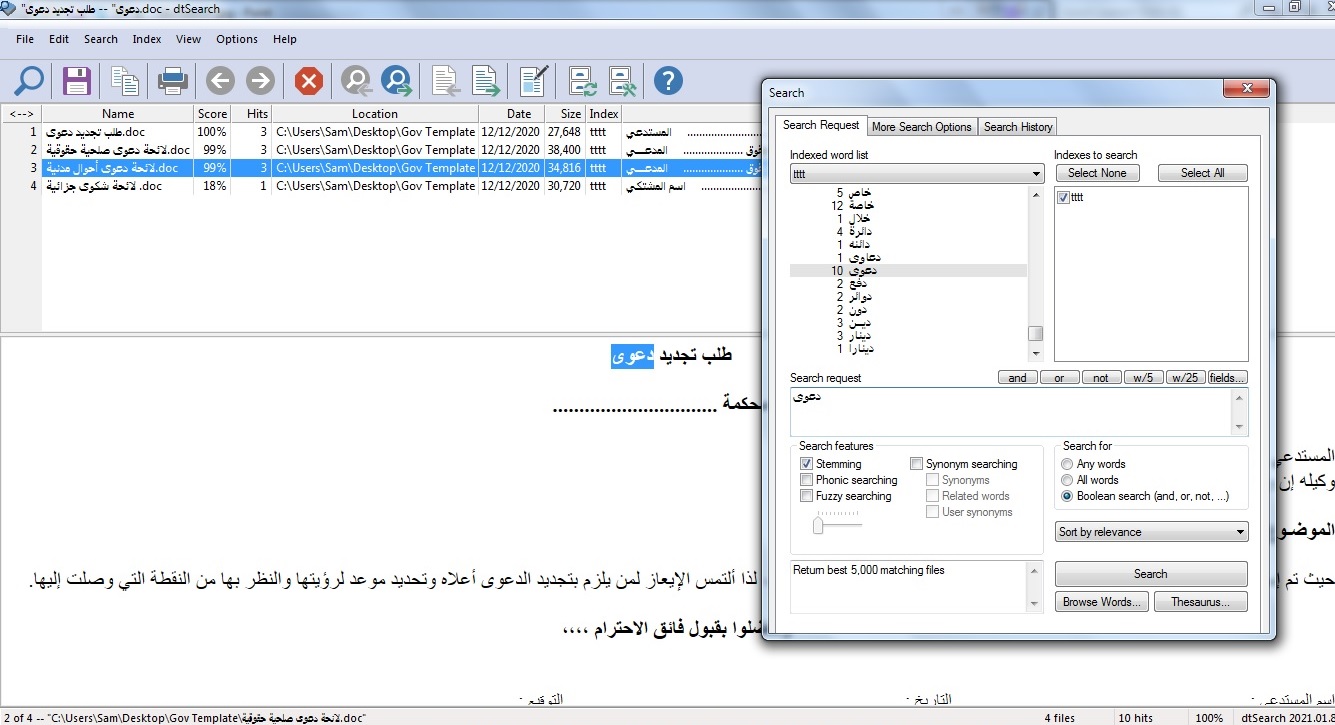The image size is (1335, 725).
Task: Open the index manager tools icon
Action: tap(623, 80)
